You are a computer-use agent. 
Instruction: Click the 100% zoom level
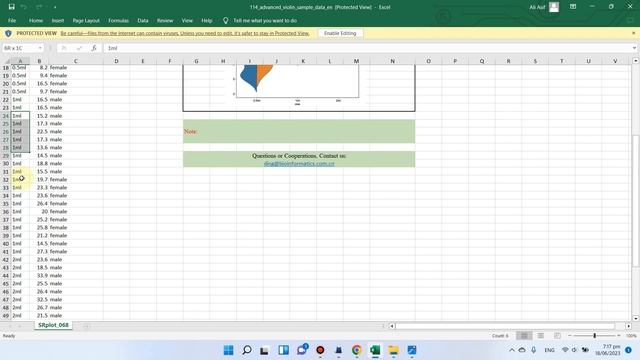point(631,336)
